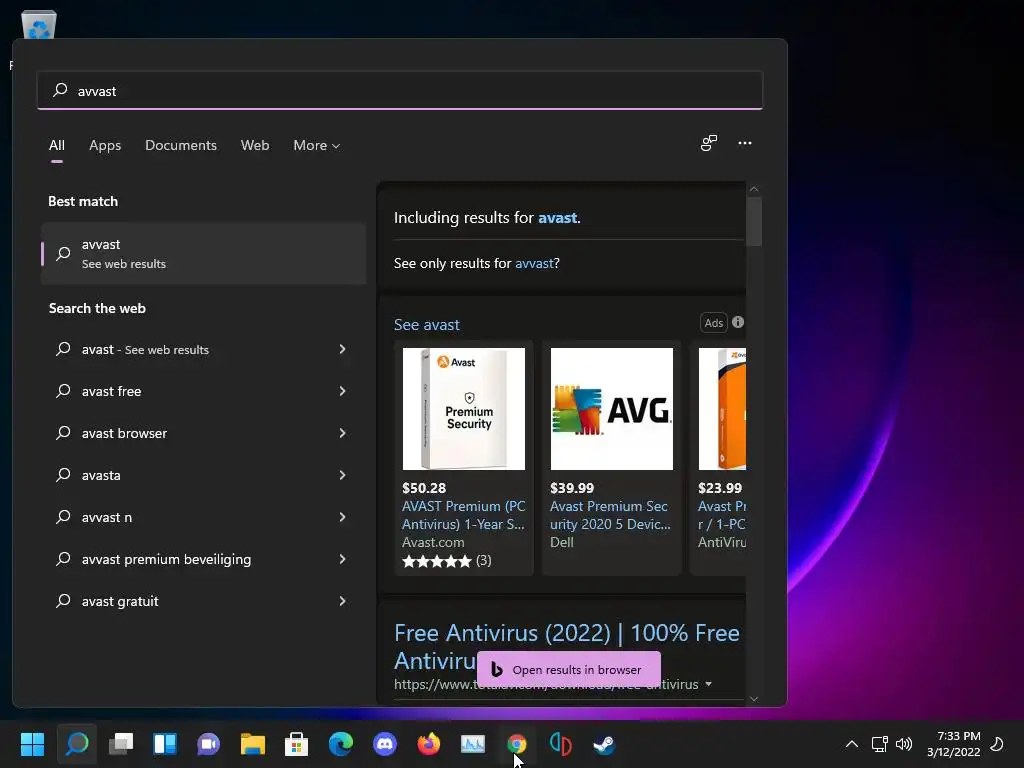Select the 'avast gratuit' suggestion text

click(120, 601)
